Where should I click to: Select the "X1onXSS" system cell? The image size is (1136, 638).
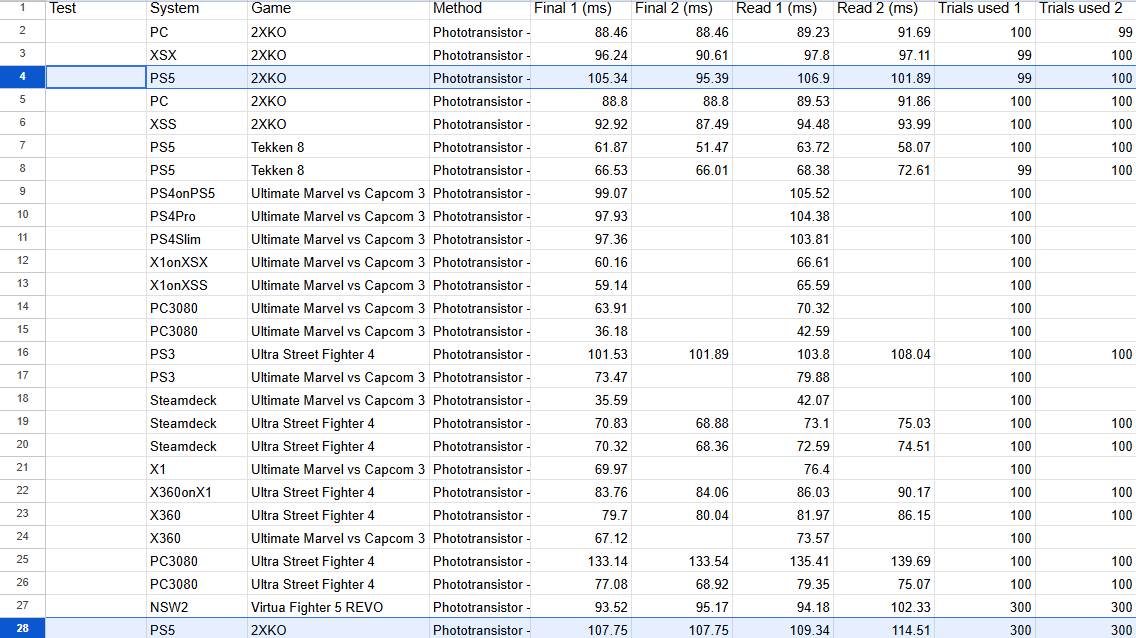coord(196,285)
